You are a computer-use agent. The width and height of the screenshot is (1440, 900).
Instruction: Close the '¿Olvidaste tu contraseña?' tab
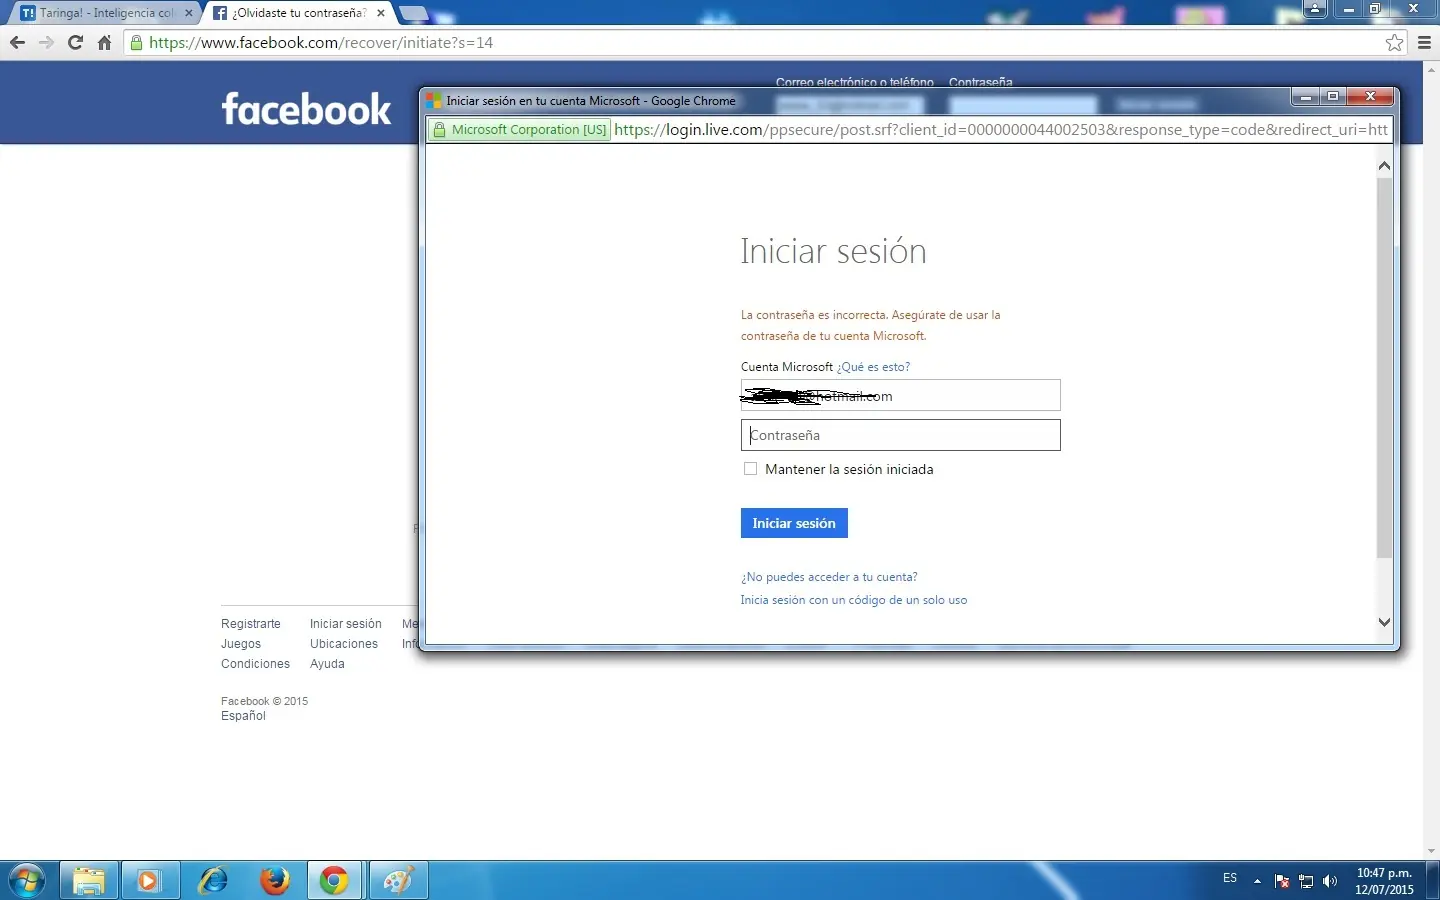381,13
